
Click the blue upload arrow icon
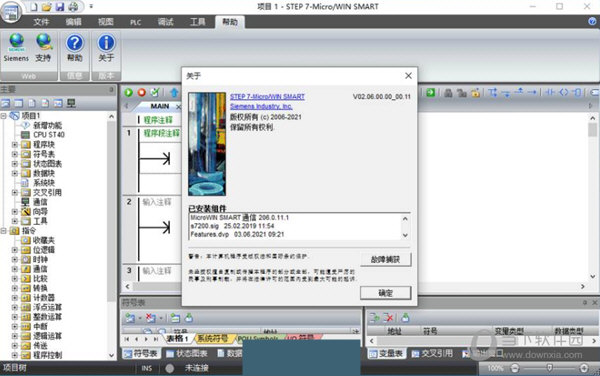[x=174, y=92]
